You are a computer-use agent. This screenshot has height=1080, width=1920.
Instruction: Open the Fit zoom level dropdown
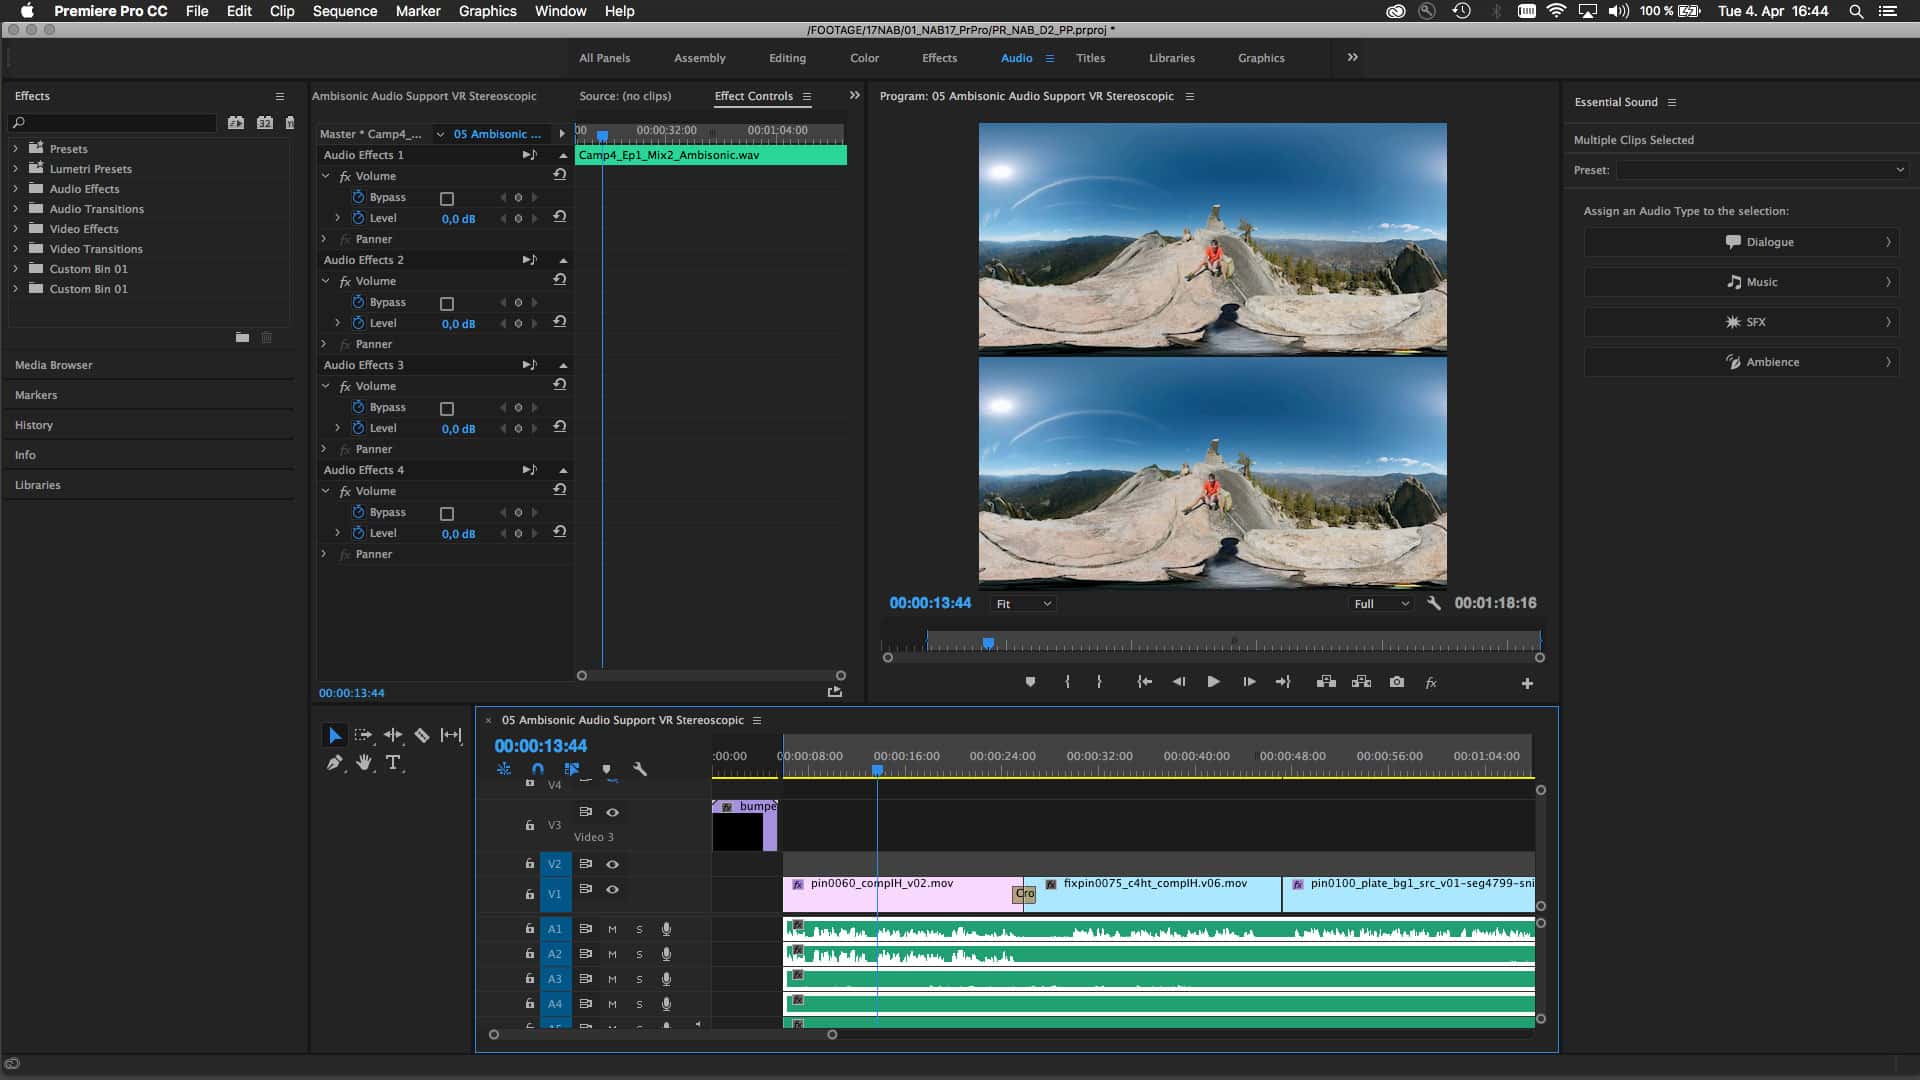(1023, 604)
